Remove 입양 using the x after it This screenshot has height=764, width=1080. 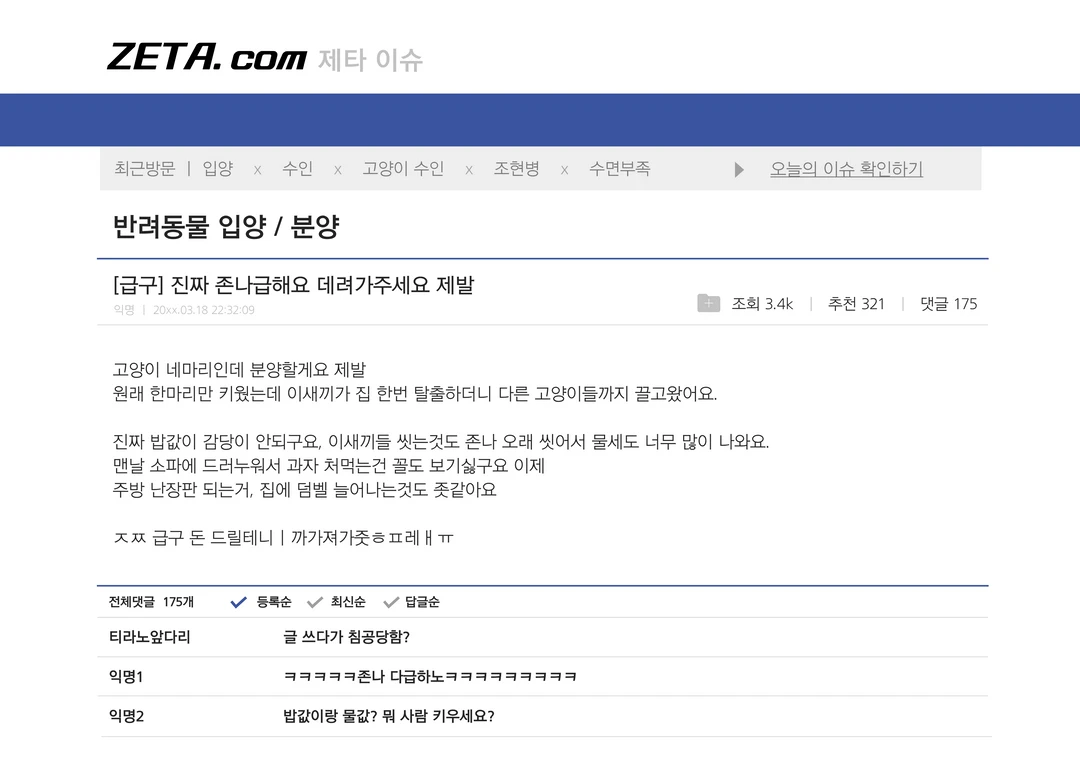coord(257,170)
